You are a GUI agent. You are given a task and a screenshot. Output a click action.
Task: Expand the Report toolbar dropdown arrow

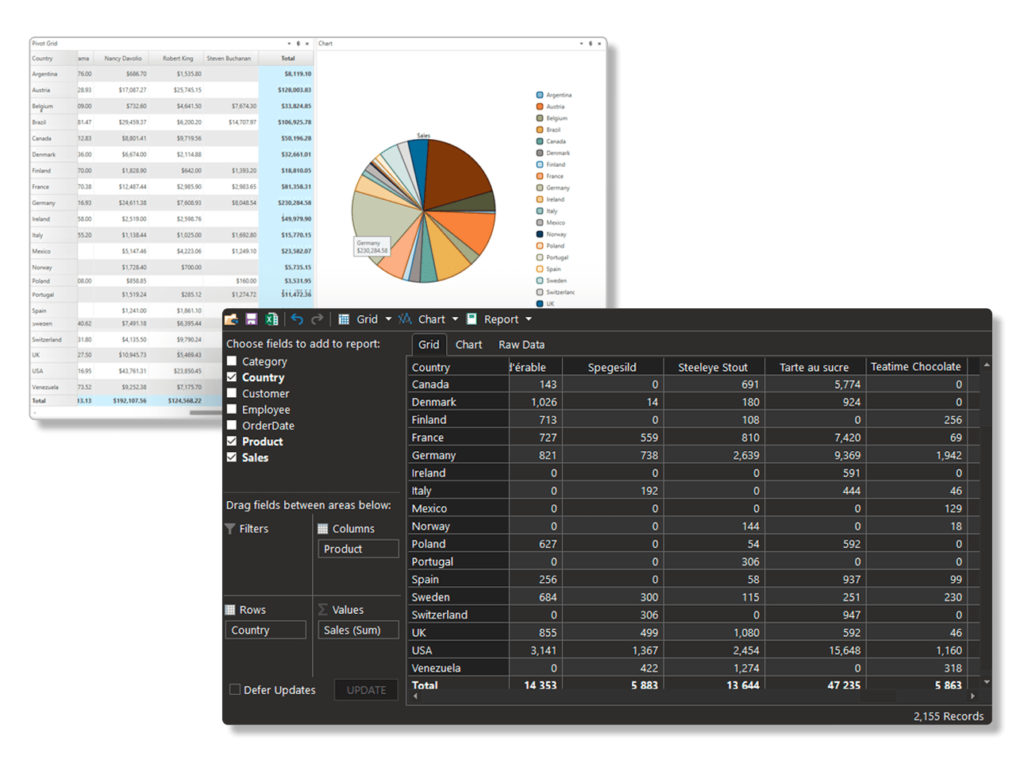(529, 320)
